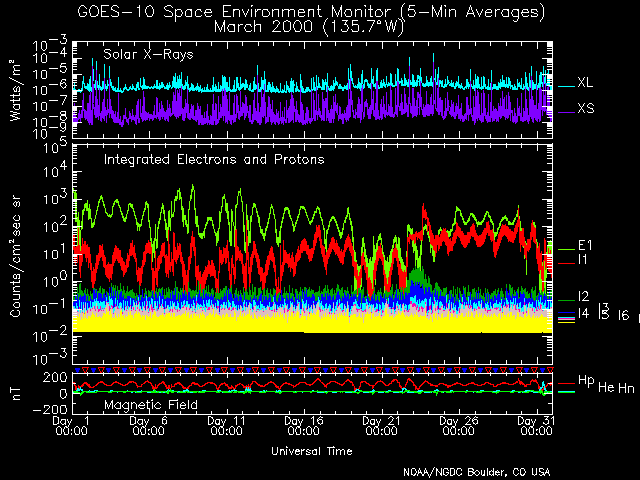The height and width of the screenshot is (480, 640).
Task: Click the I4 legend label
Action: tap(584, 313)
